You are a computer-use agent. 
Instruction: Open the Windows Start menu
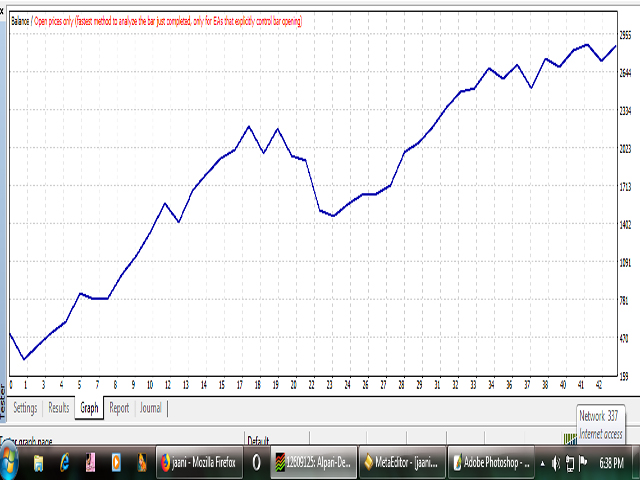pos(9,463)
